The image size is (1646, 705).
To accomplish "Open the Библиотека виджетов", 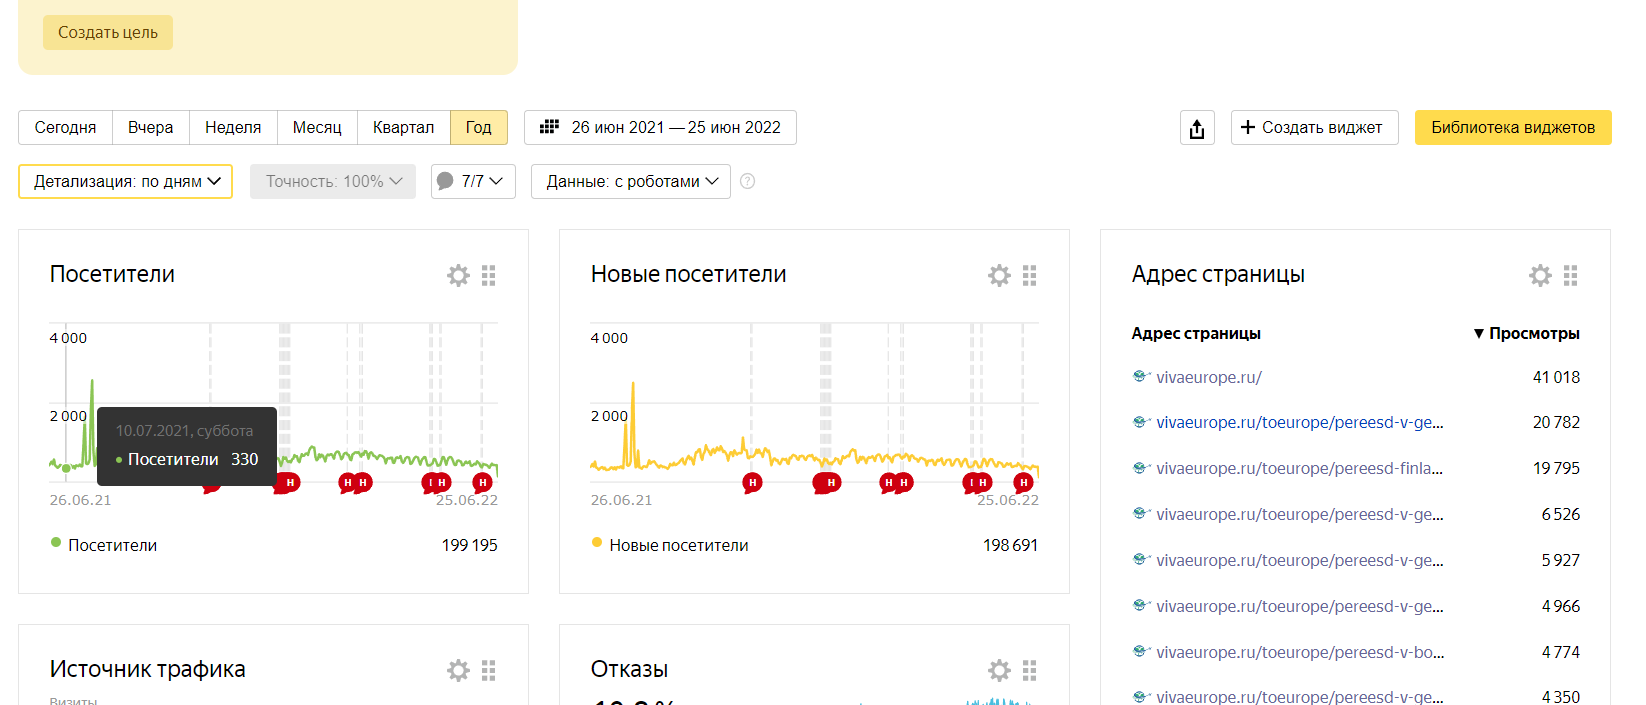I will [x=1513, y=128].
